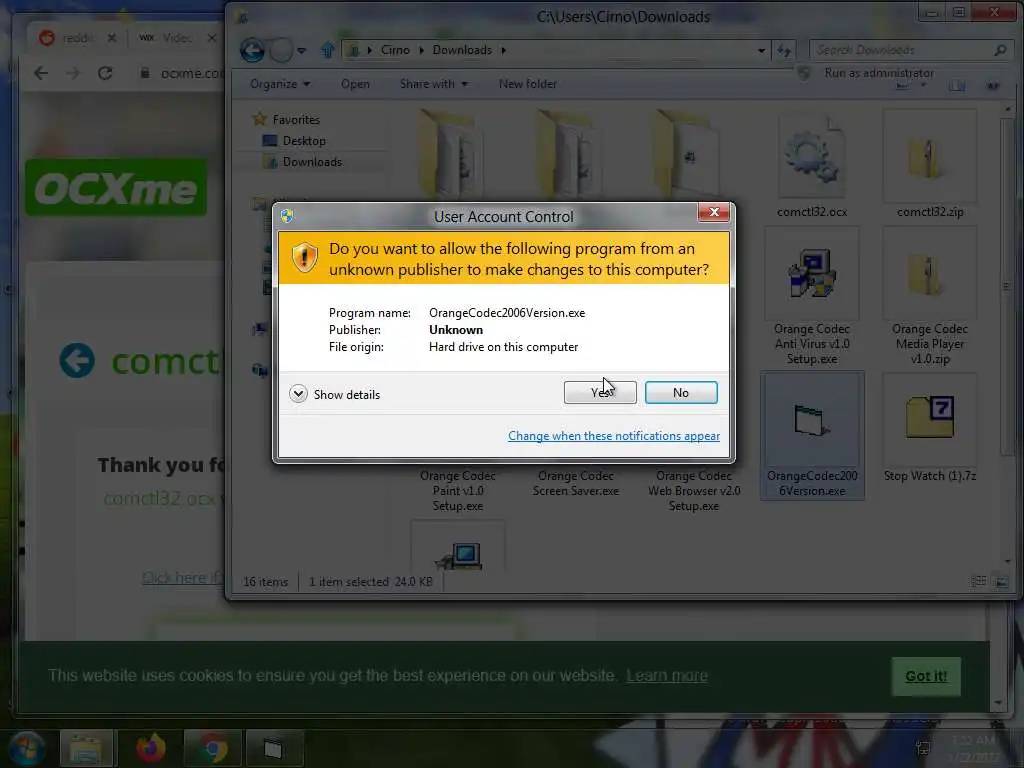Click the UAC warning shield icon

304,258
